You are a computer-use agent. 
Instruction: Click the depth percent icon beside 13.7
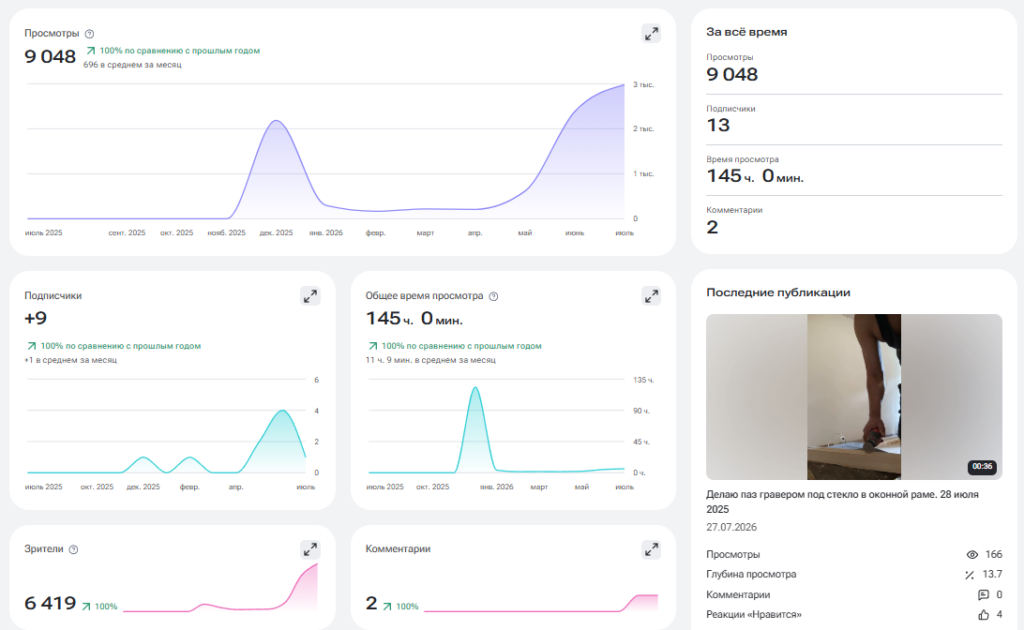tap(969, 575)
